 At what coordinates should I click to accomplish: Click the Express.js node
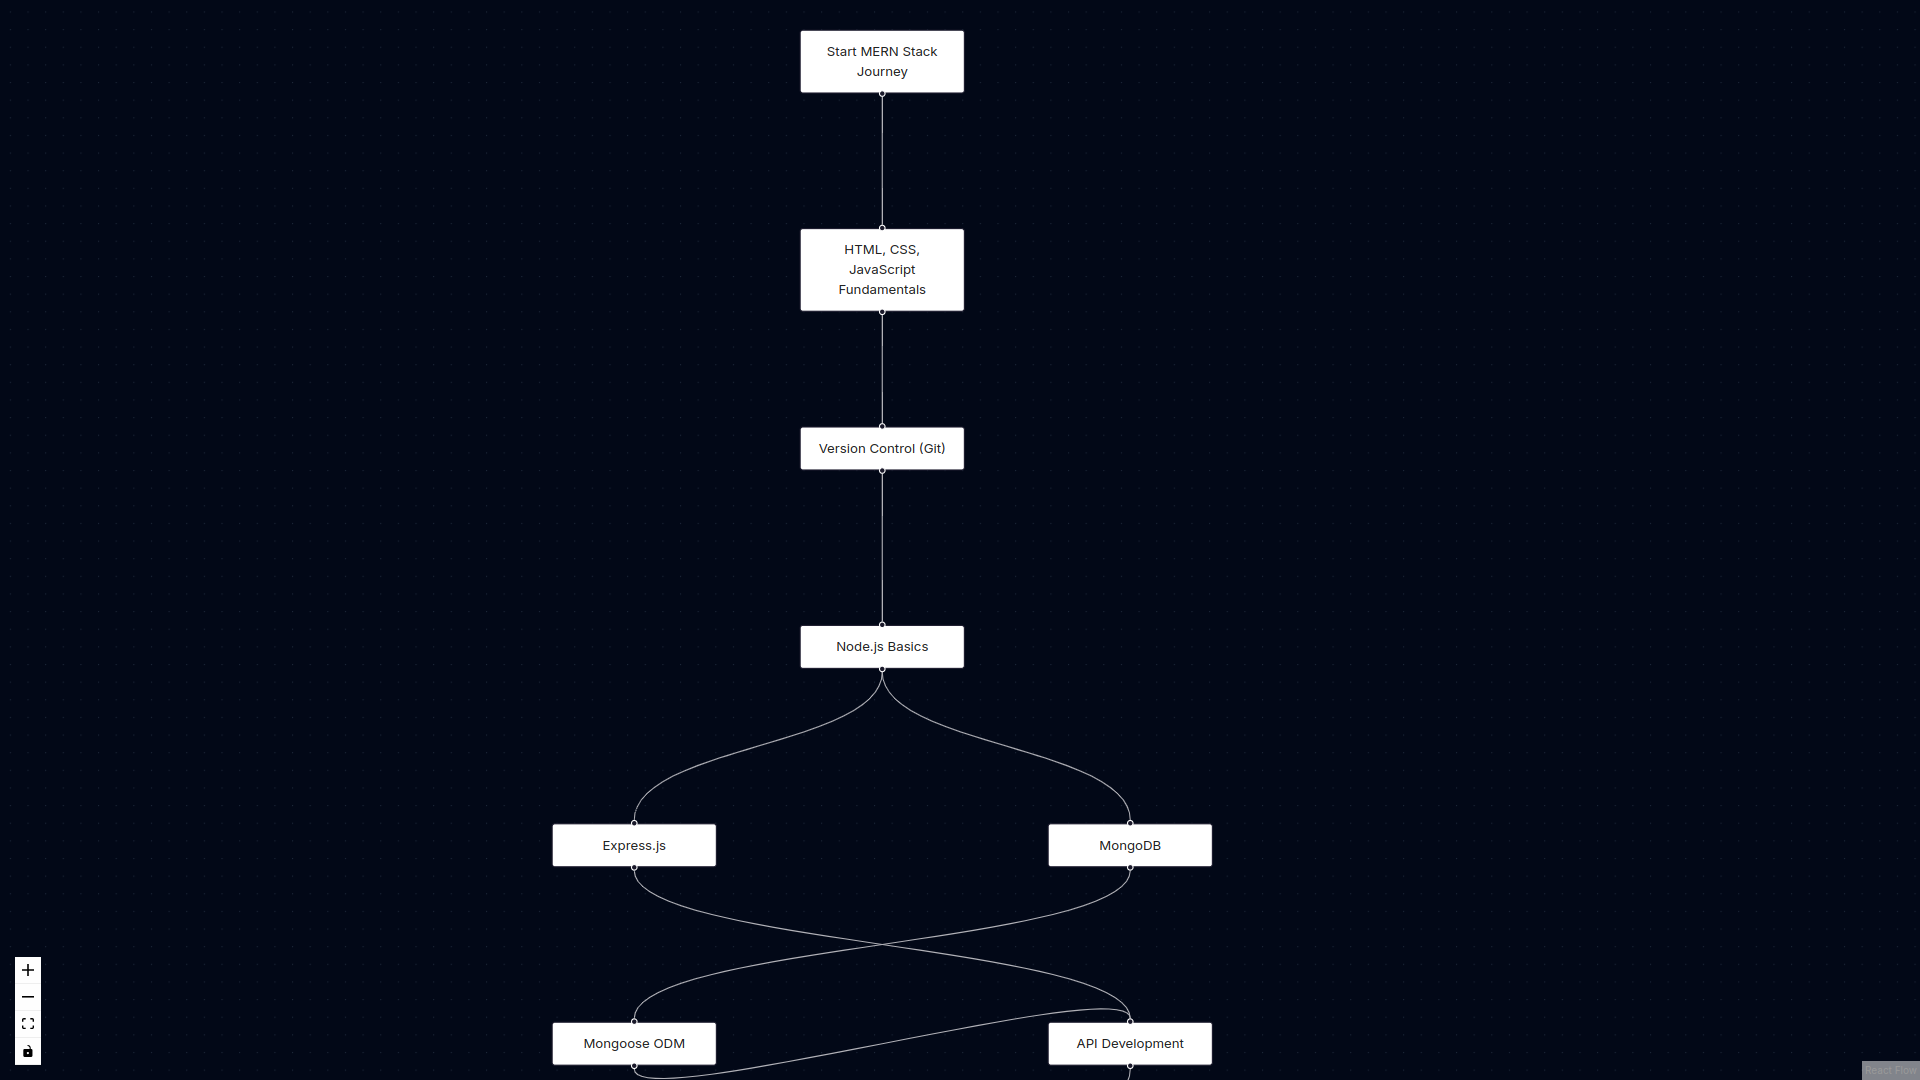pyautogui.click(x=634, y=844)
